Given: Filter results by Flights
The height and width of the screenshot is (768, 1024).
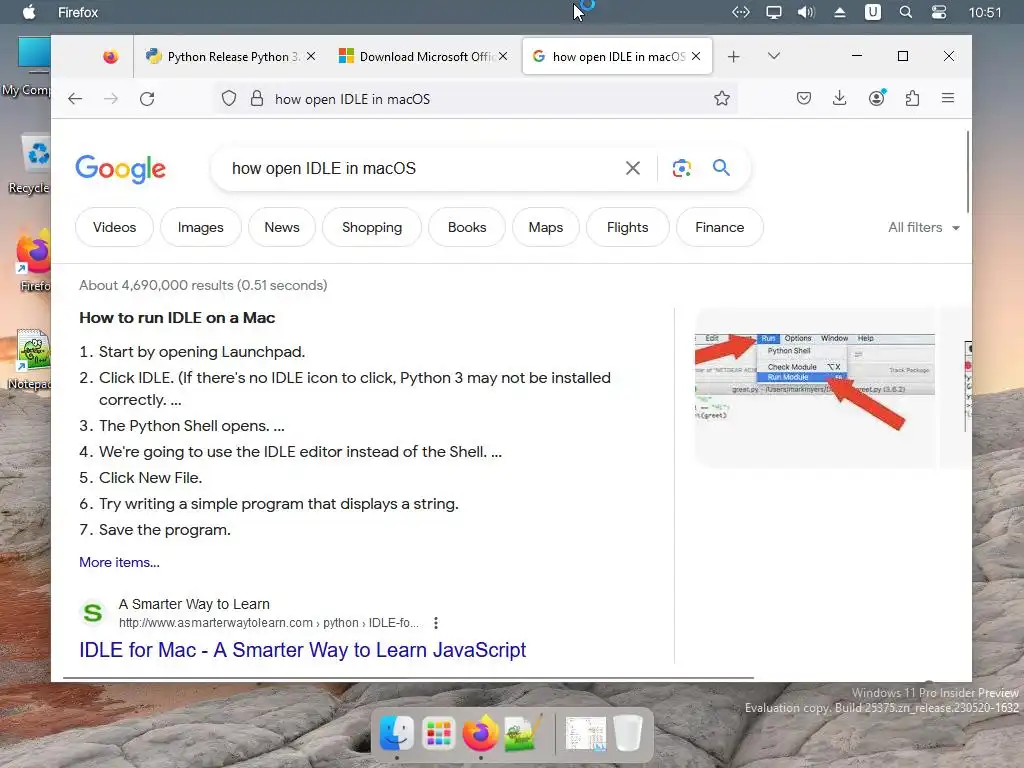Looking at the screenshot, I should click(x=628, y=227).
